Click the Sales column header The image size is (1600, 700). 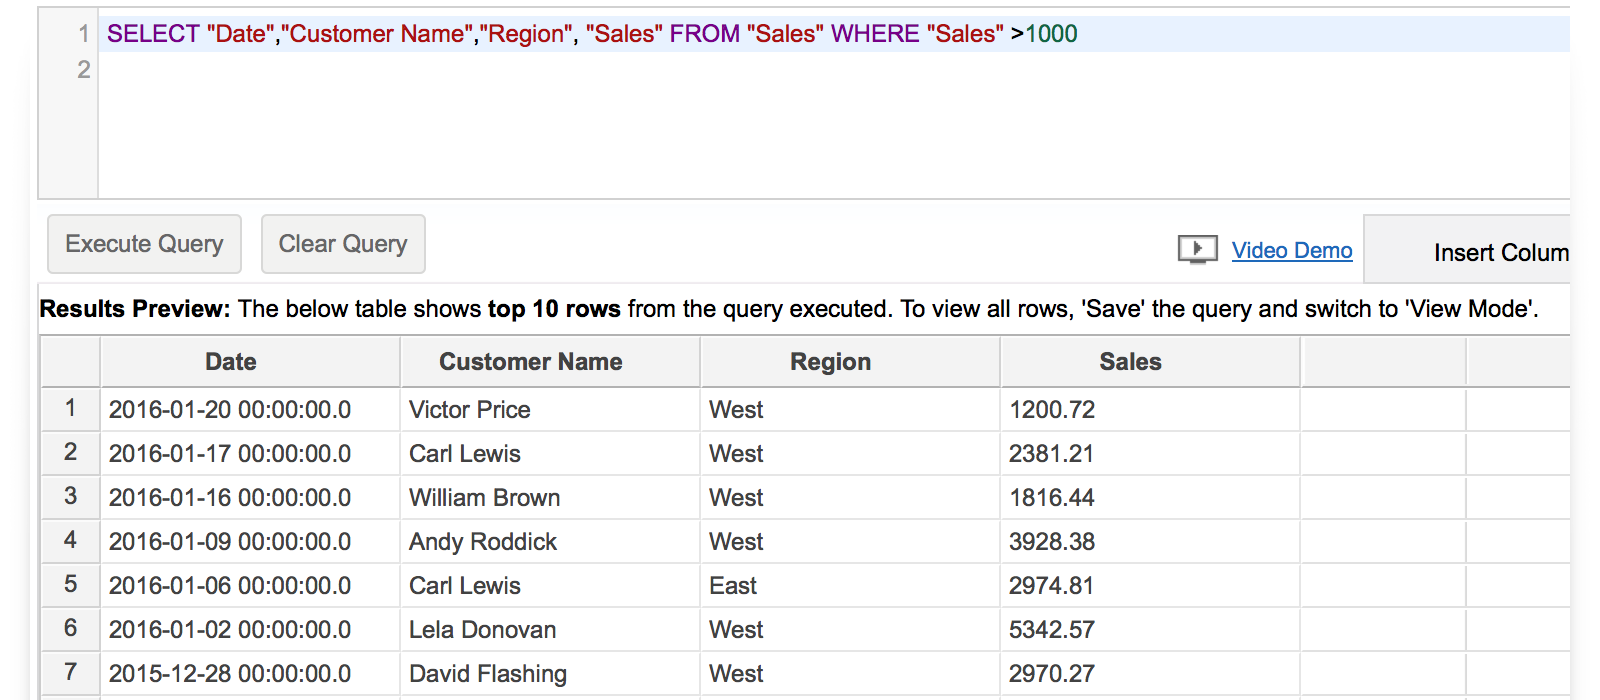pyautogui.click(x=1130, y=362)
